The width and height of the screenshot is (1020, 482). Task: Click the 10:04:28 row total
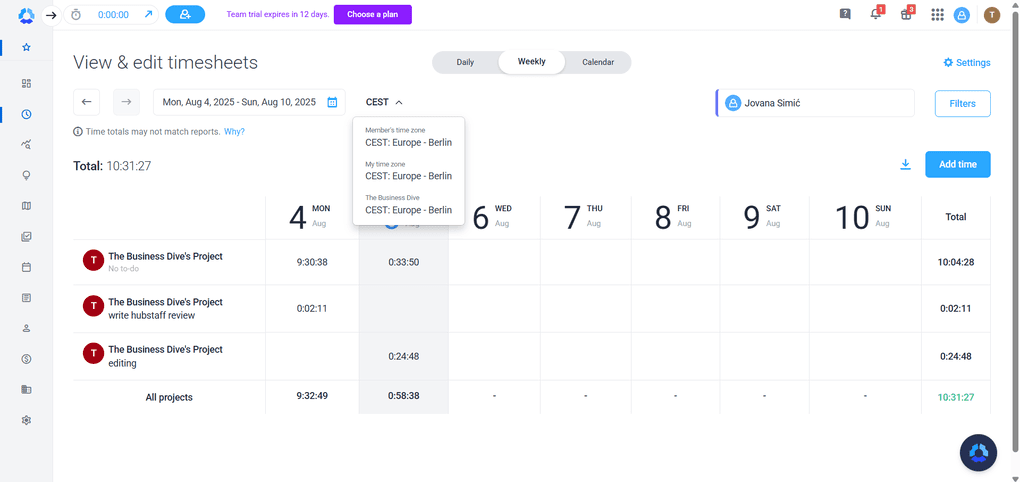point(956,262)
